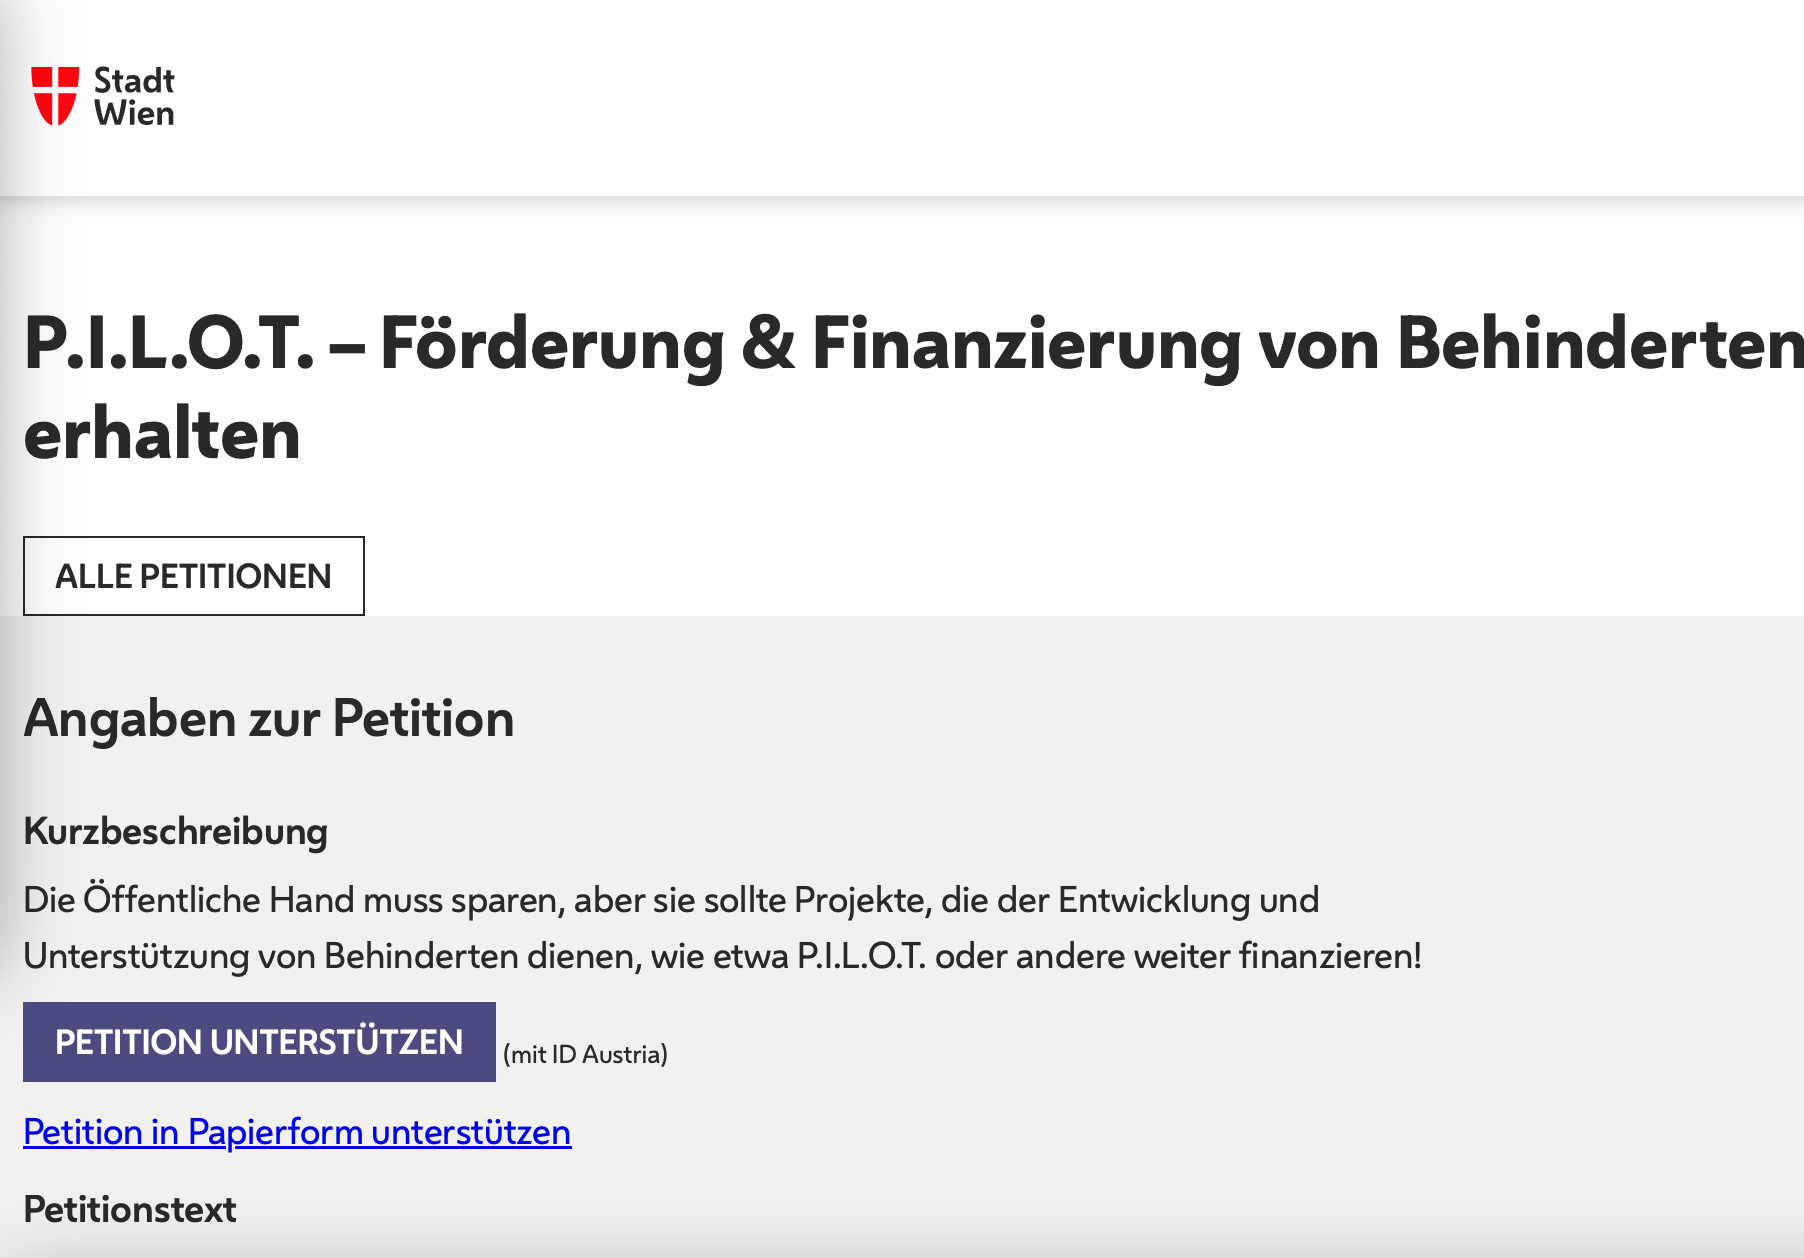Click the Petitionstext subheading
This screenshot has height=1258, width=1804.
pyautogui.click(x=130, y=1209)
